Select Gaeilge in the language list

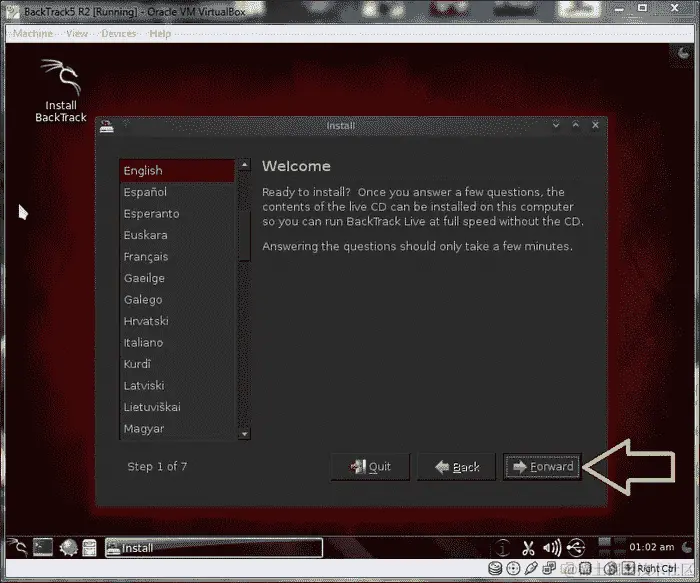click(x=177, y=278)
